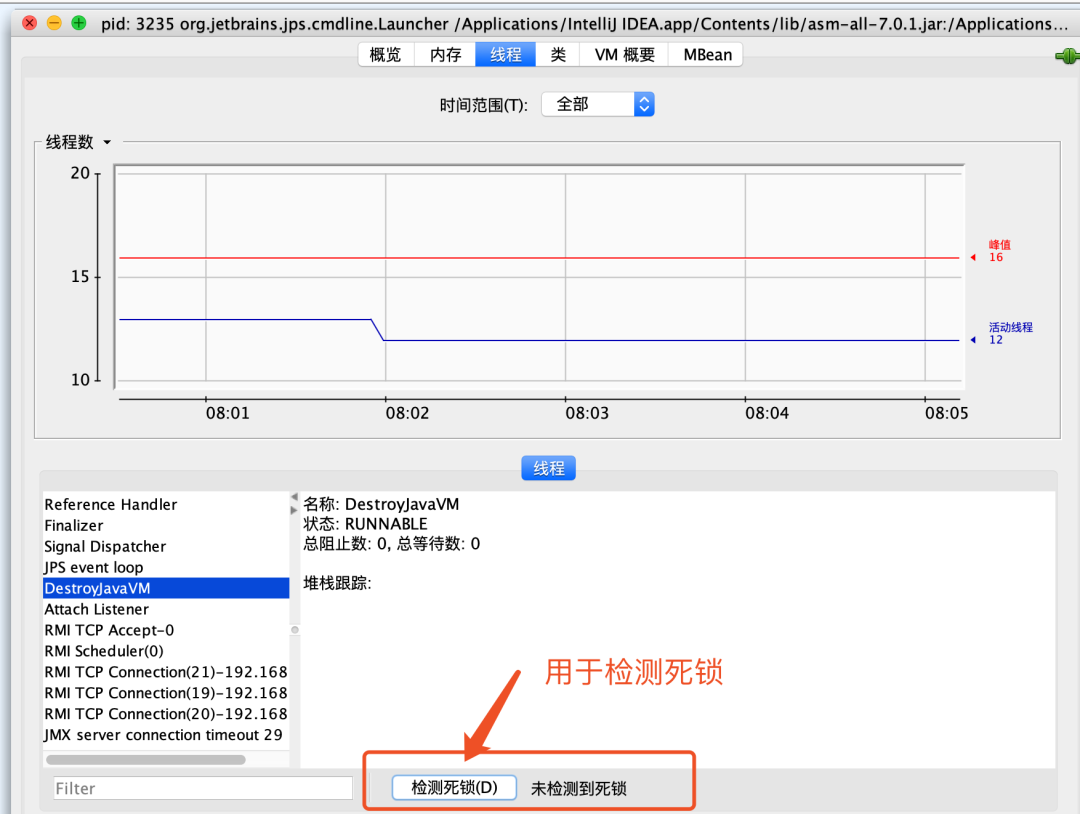Select the RMI Scheduler(0) thread
Image resolution: width=1080 pixels, height=814 pixels.
tap(166, 651)
